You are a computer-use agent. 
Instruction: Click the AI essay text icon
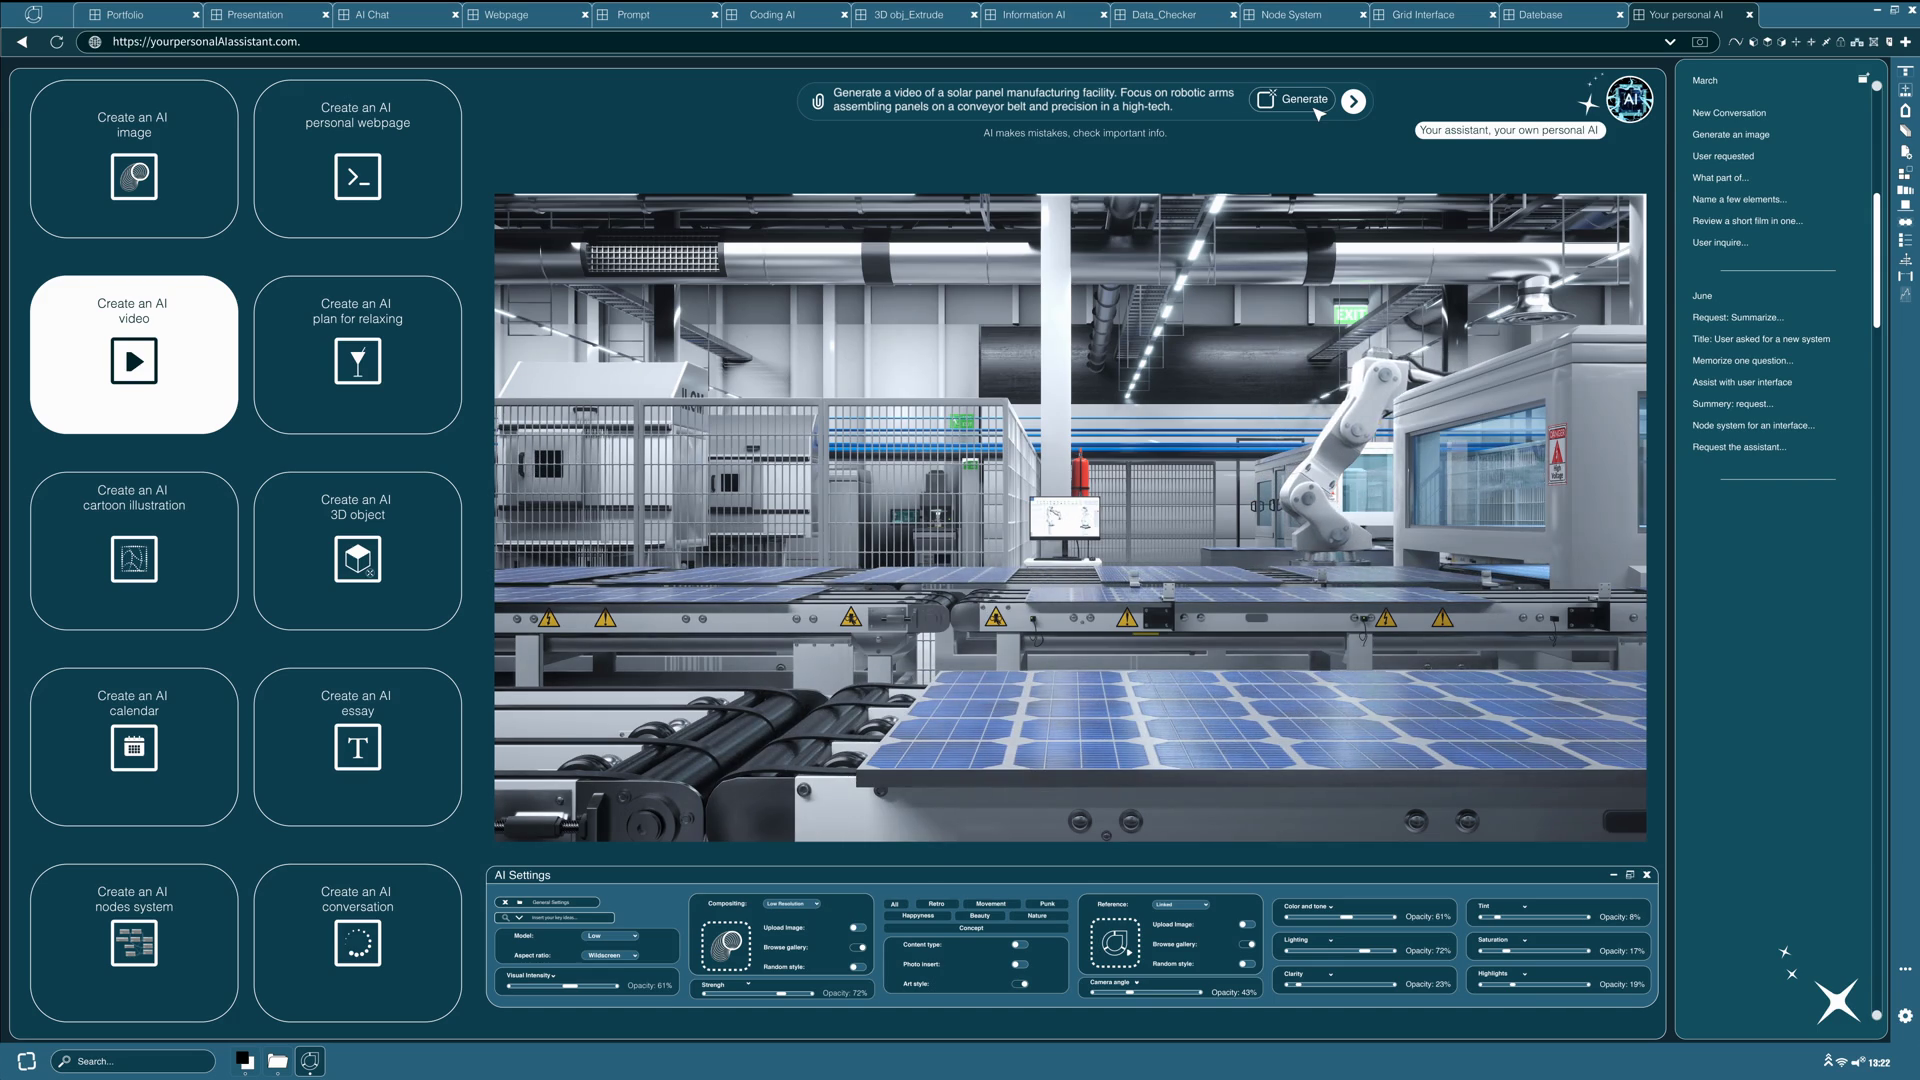tap(357, 747)
